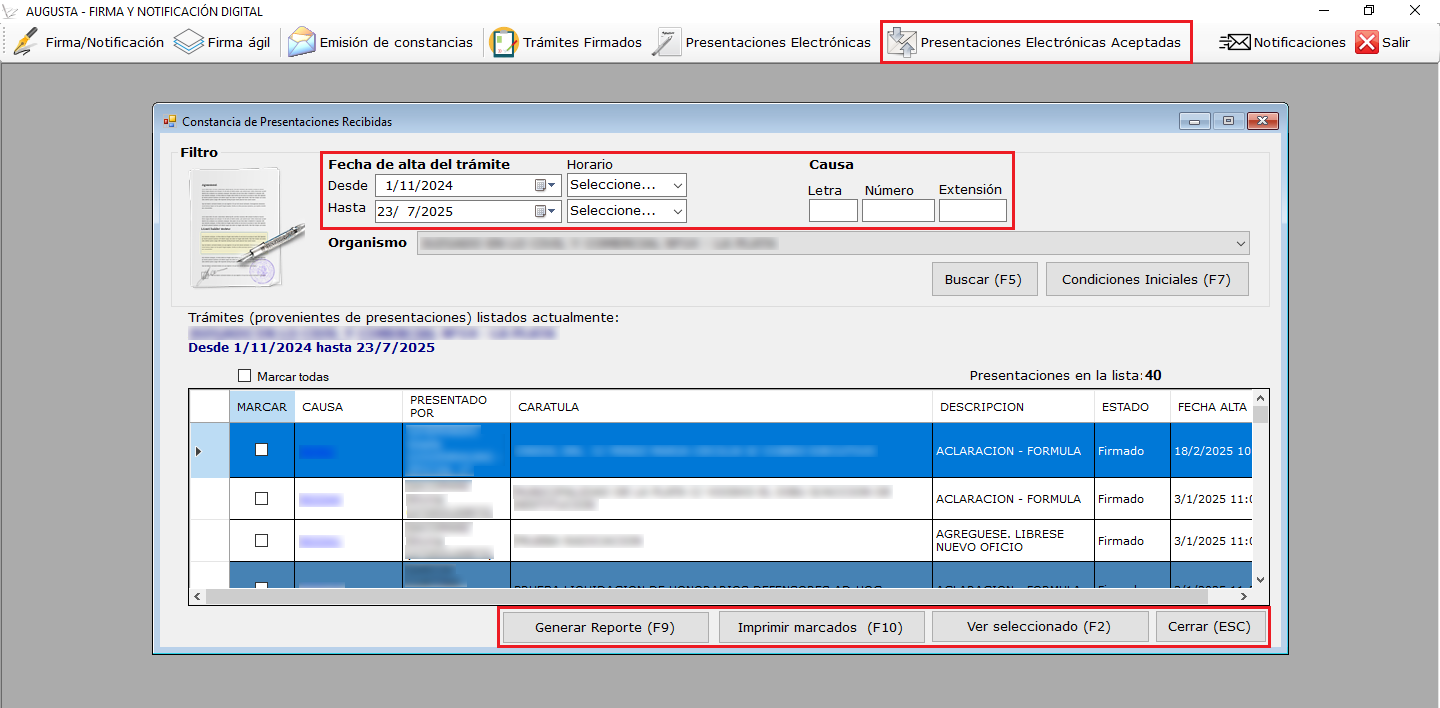Open the Desde date calendar dropdown

545,185
